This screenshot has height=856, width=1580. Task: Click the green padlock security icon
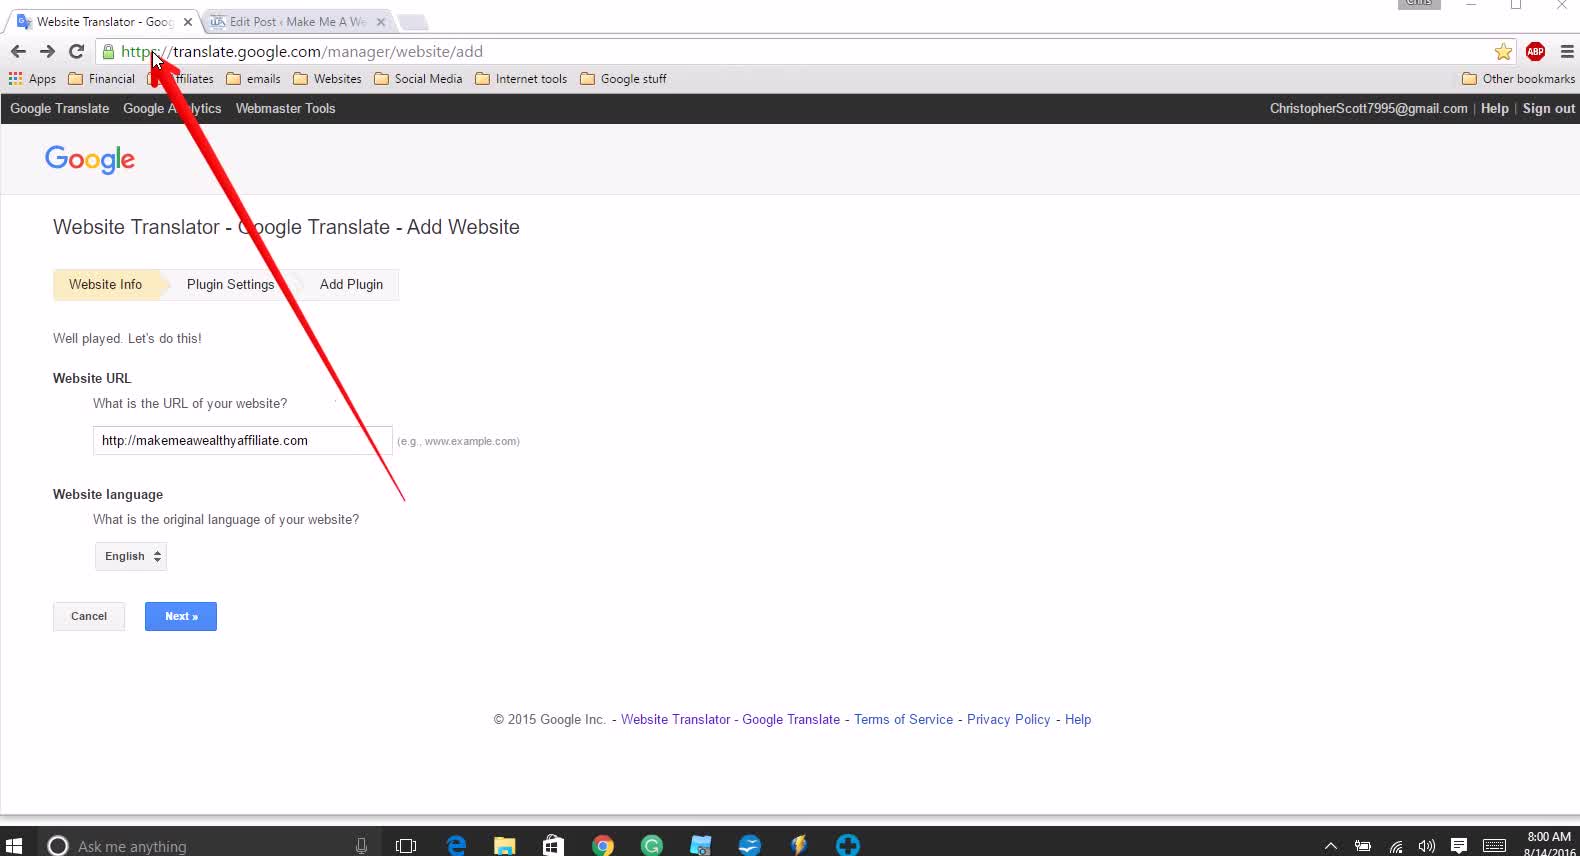108,51
